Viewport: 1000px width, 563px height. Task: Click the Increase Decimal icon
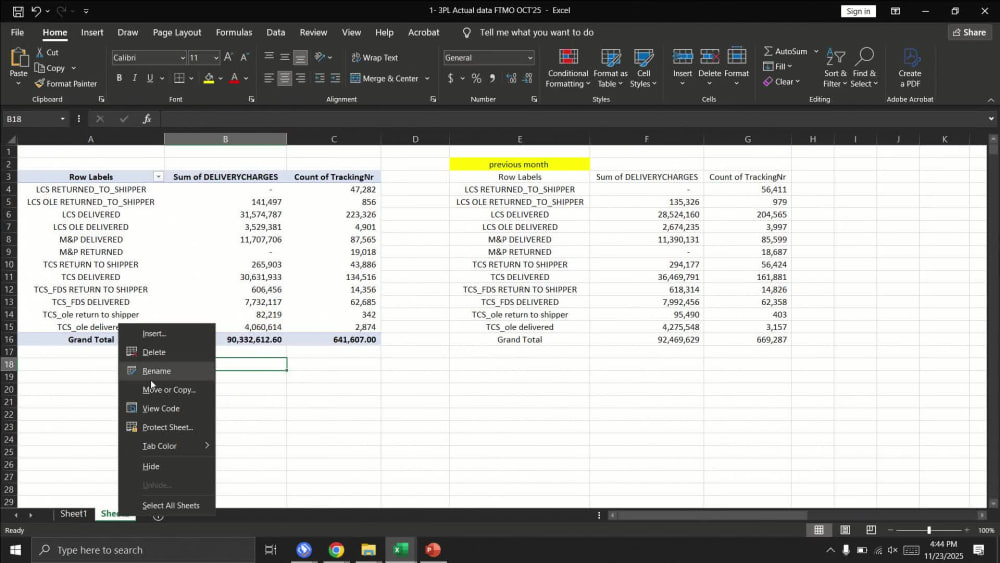pyautogui.click(x=511, y=78)
